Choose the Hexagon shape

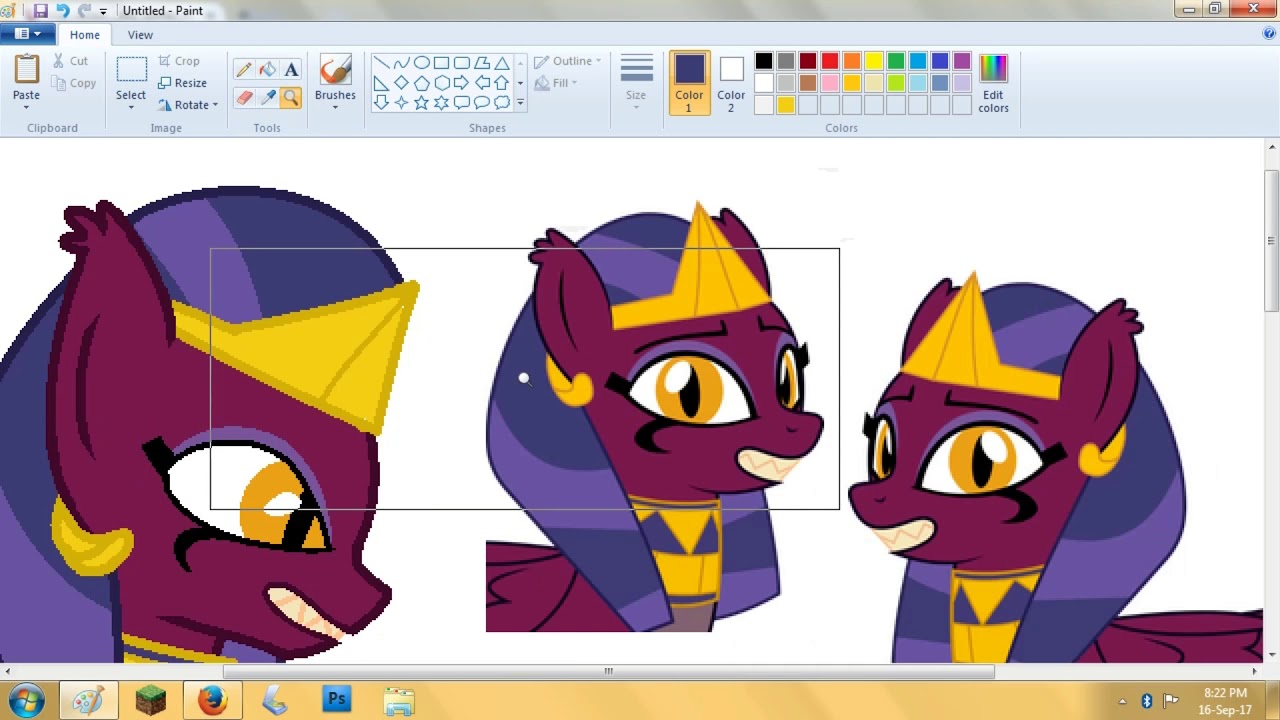pos(441,83)
